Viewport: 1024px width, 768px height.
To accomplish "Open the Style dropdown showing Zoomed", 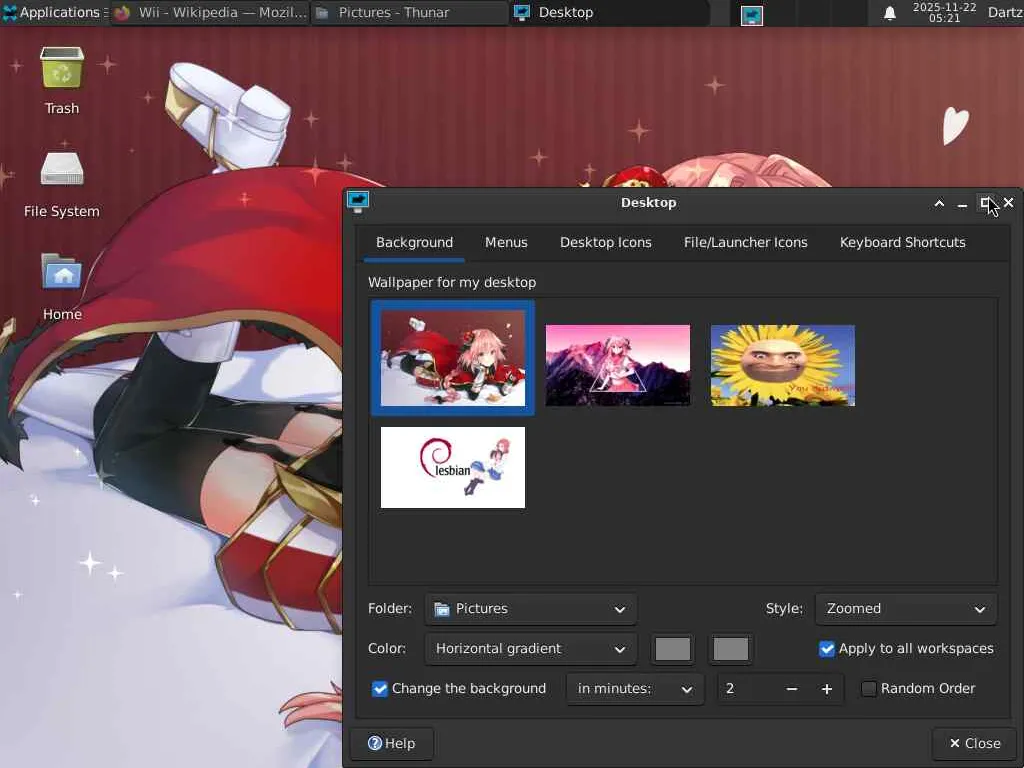I will click(x=906, y=609).
